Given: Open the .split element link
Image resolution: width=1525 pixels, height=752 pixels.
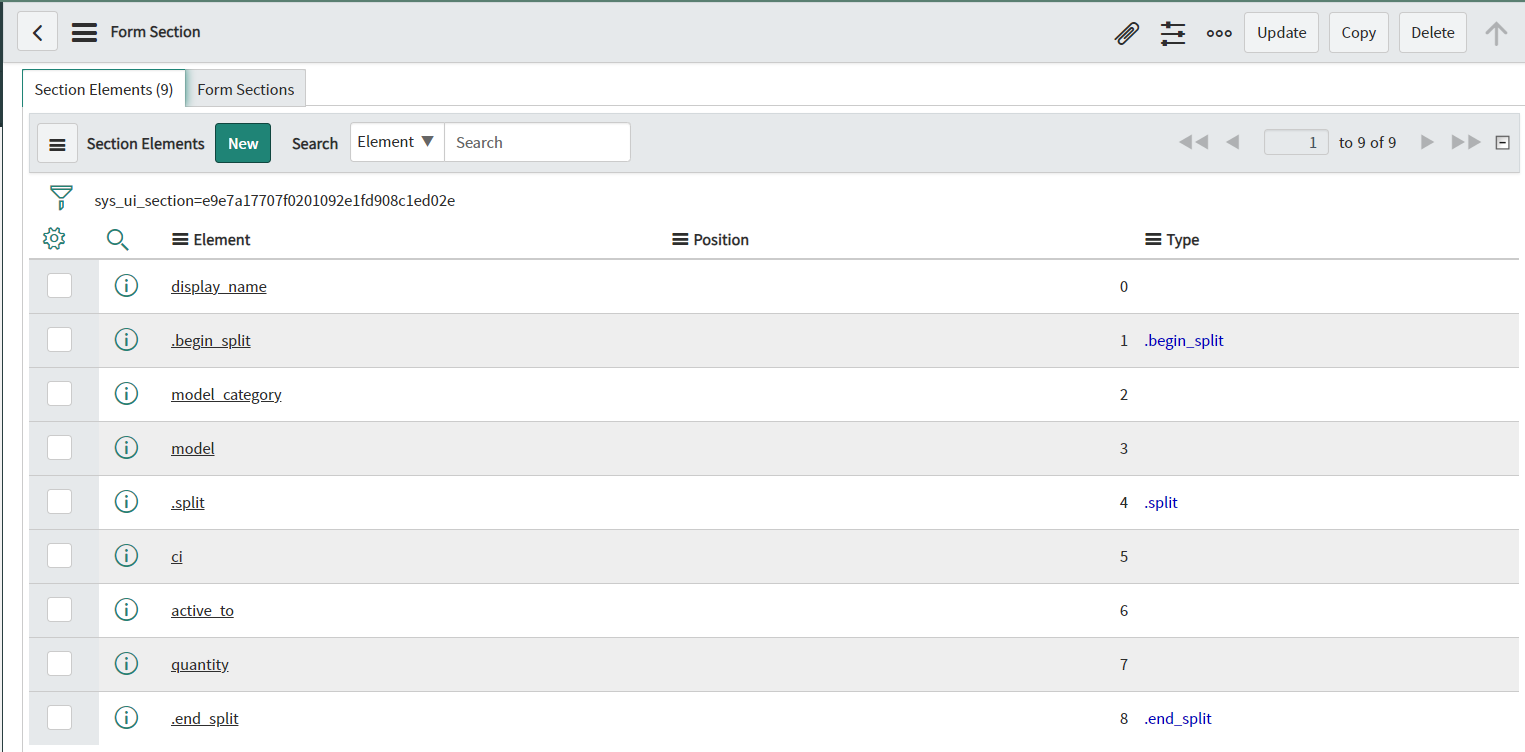Looking at the screenshot, I should tap(188, 503).
